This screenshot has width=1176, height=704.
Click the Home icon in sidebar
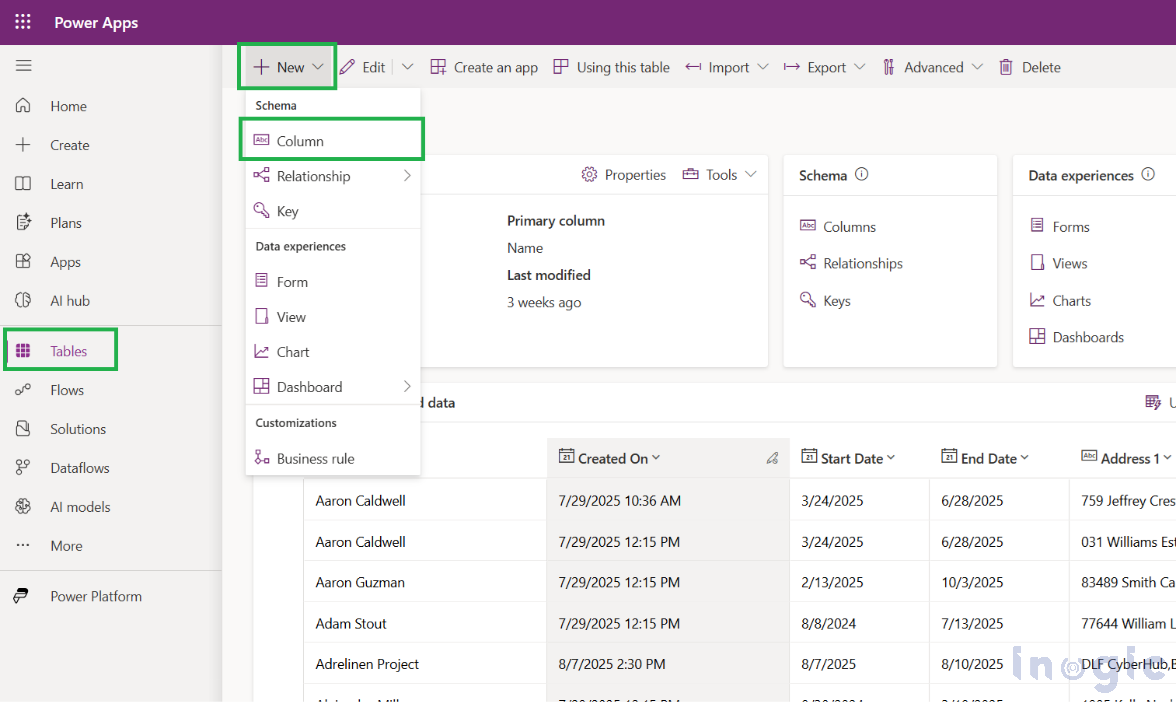click(23, 106)
